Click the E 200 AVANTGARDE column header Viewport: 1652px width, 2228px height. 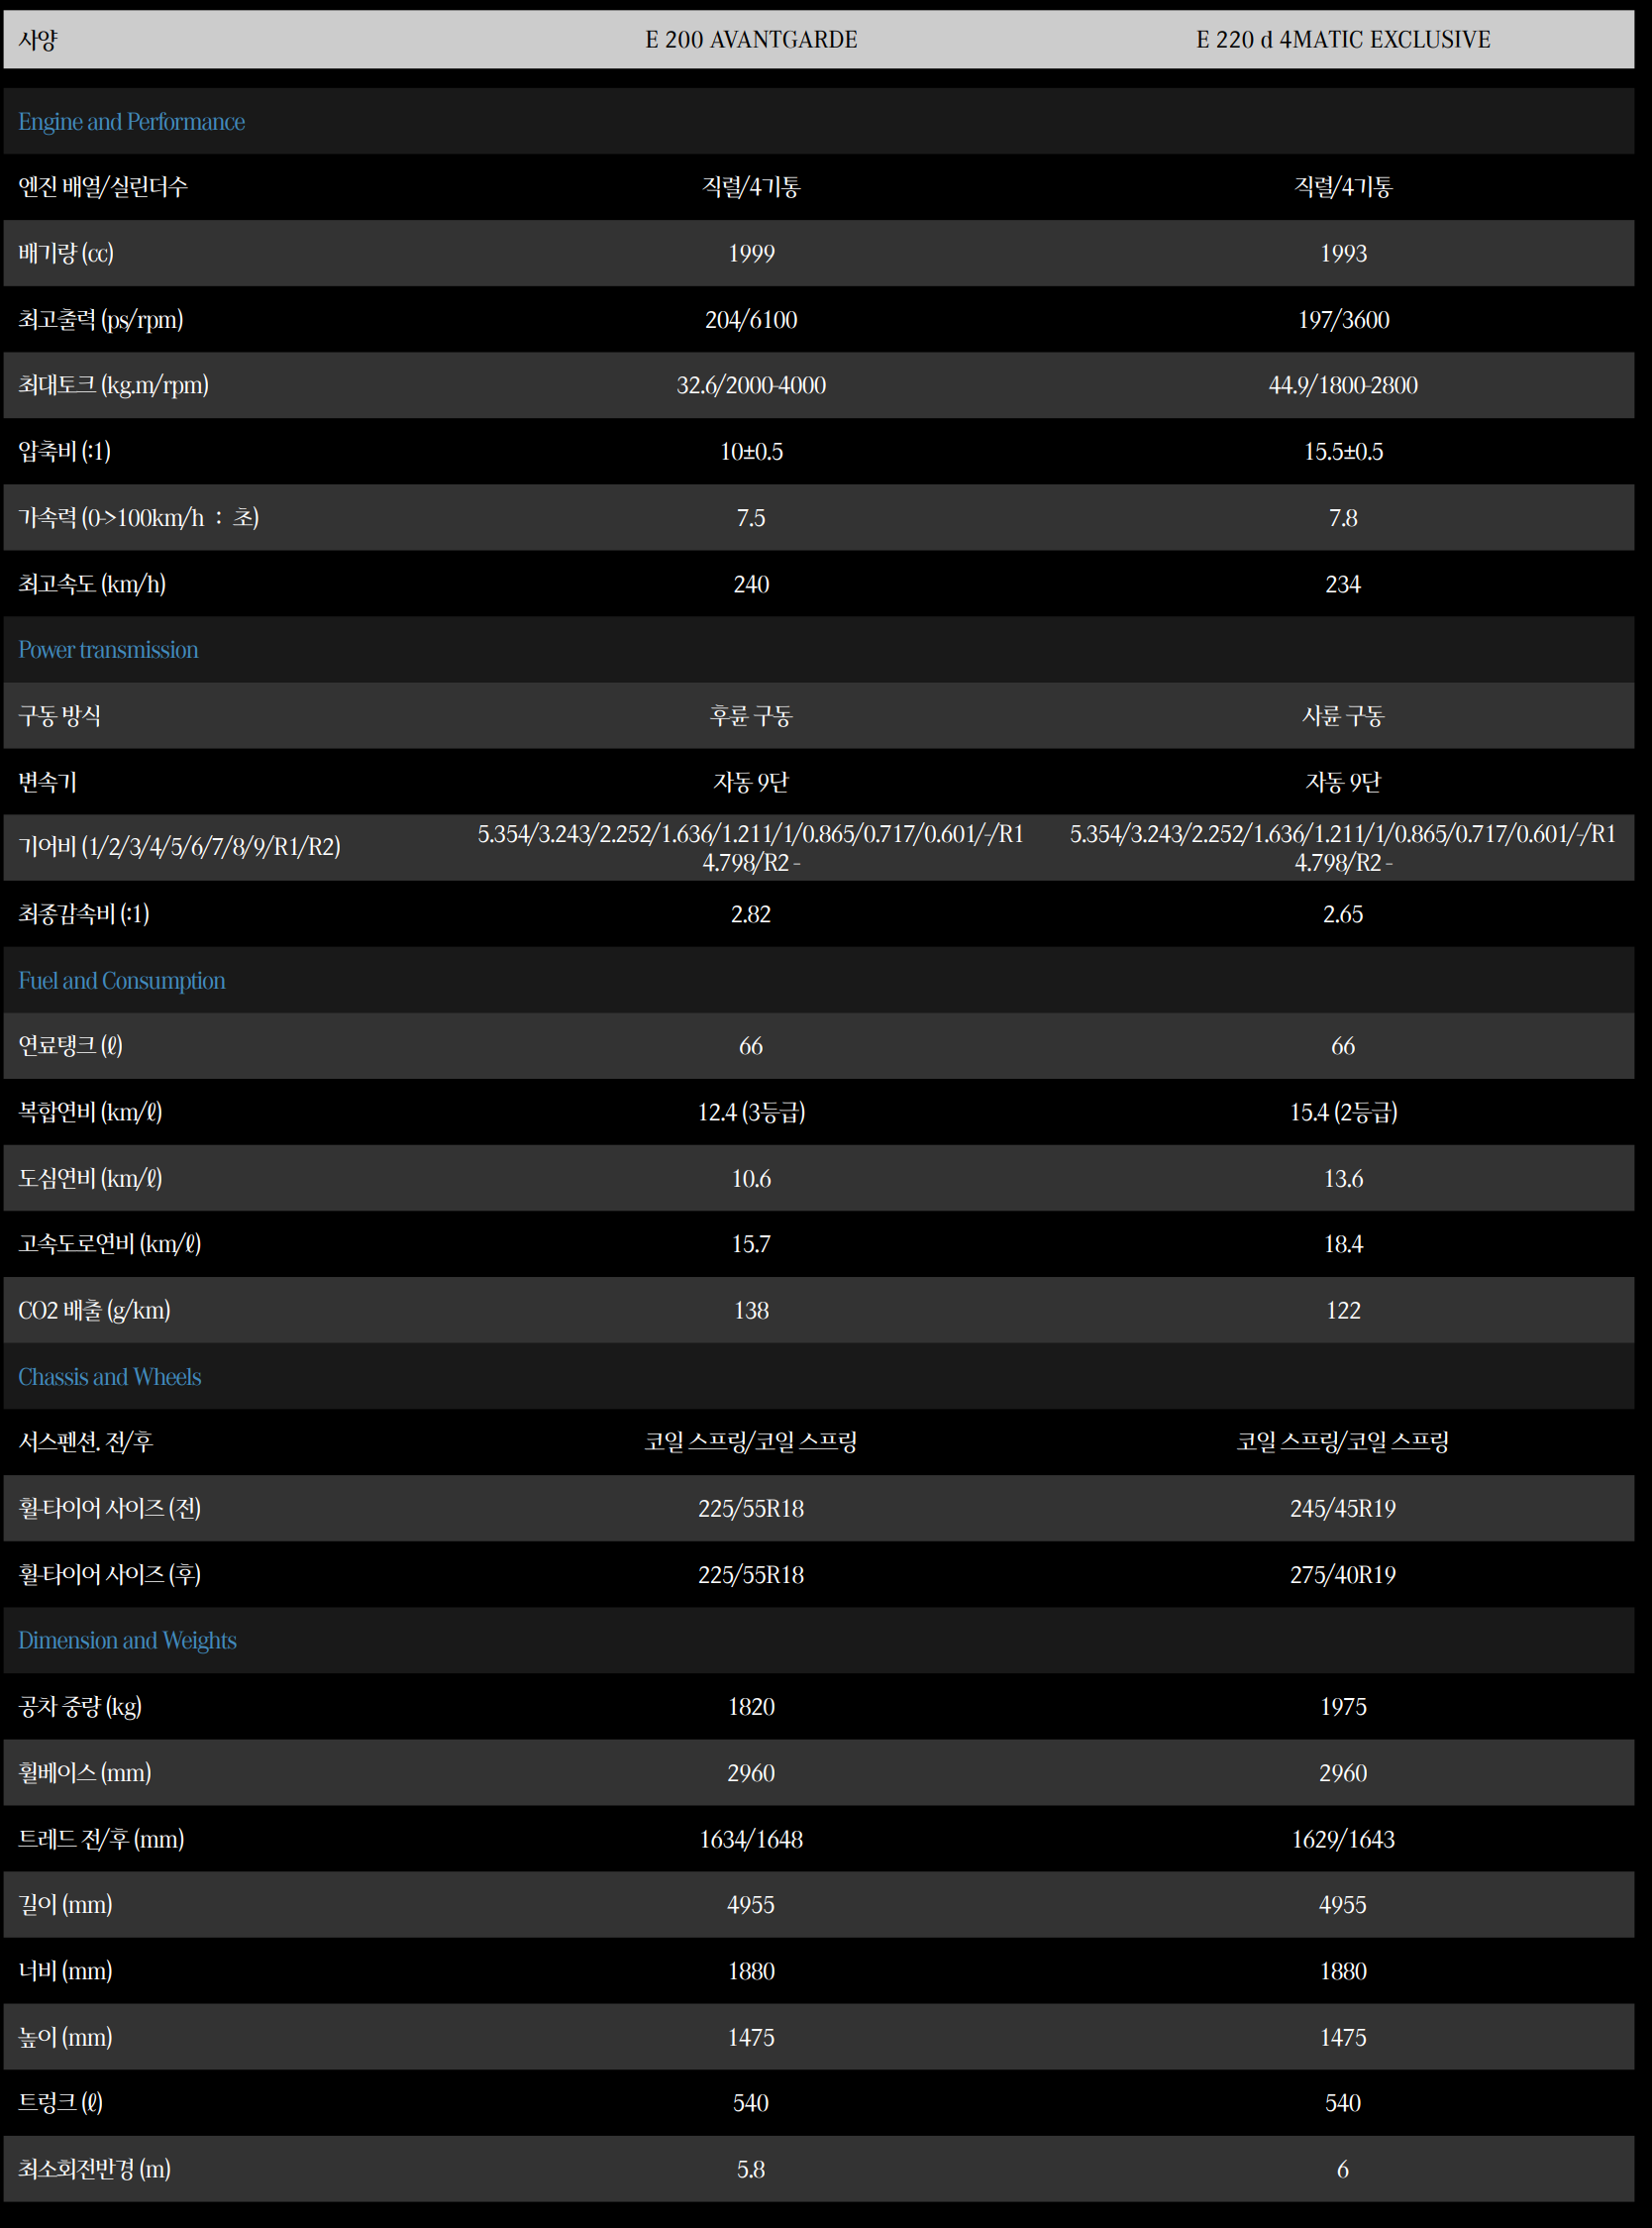[x=751, y=40]
